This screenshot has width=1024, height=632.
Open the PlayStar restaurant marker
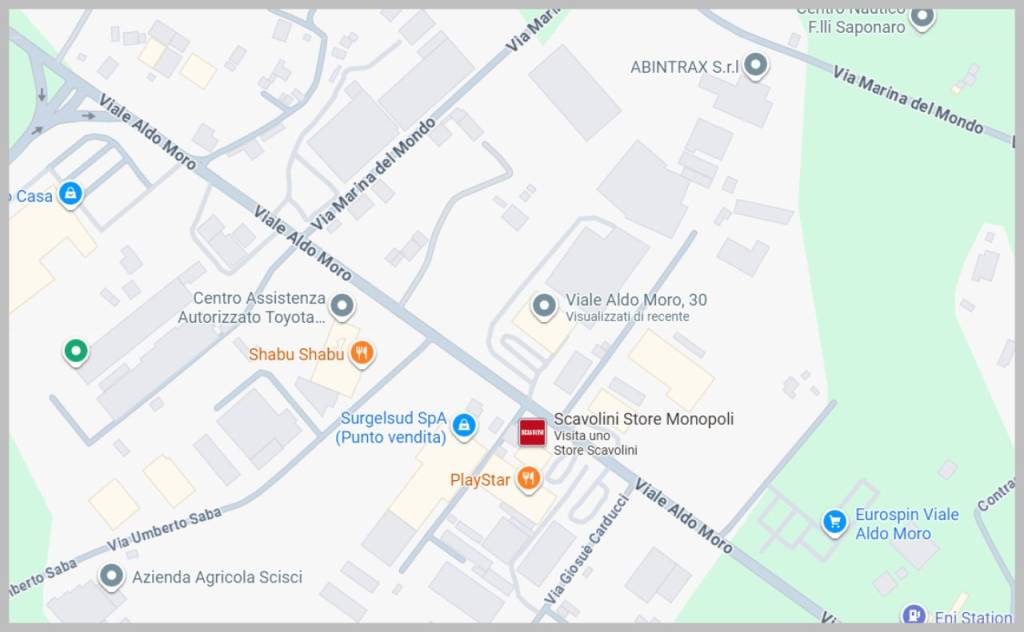click(528, 479)
